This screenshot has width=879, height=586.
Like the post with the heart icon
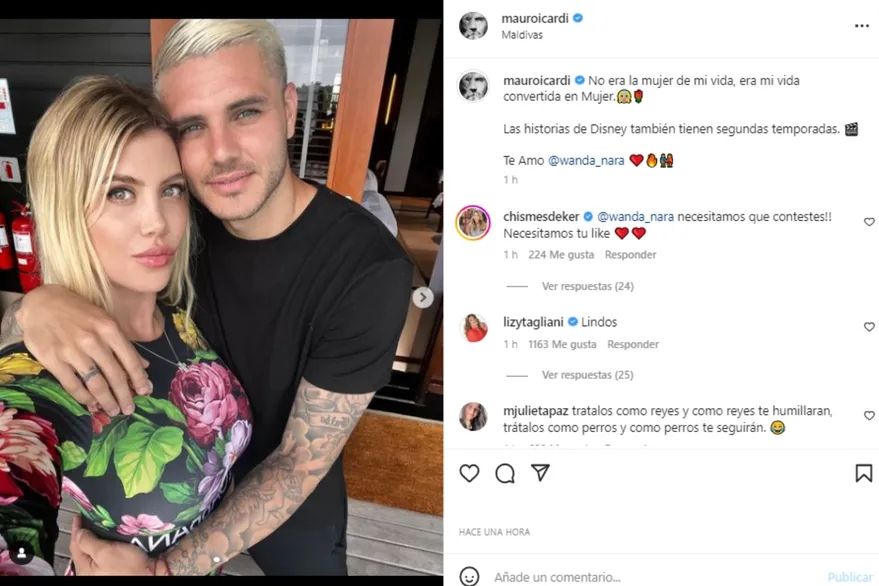pos(469,473)
